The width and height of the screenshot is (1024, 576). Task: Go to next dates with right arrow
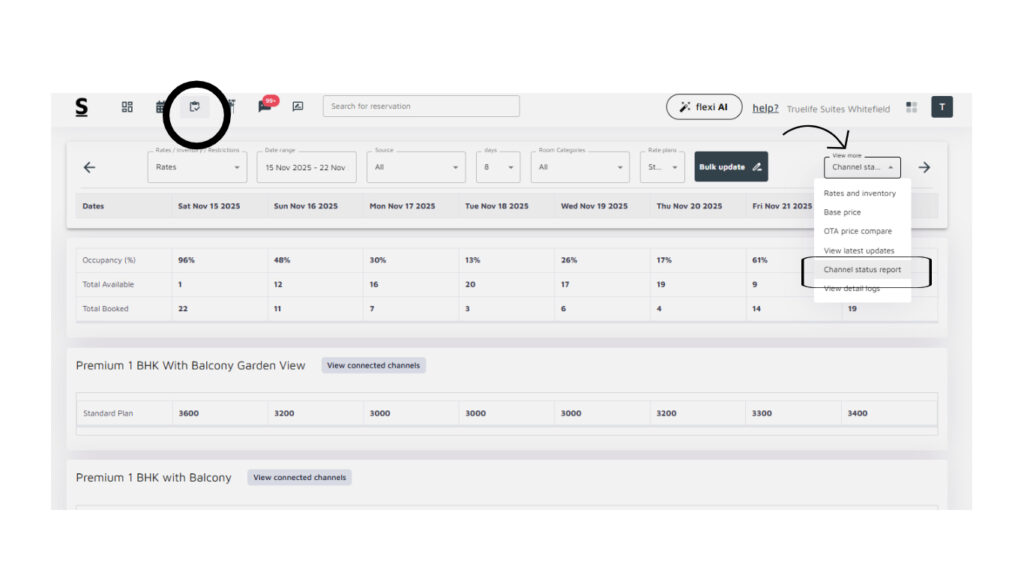[924, 167]
